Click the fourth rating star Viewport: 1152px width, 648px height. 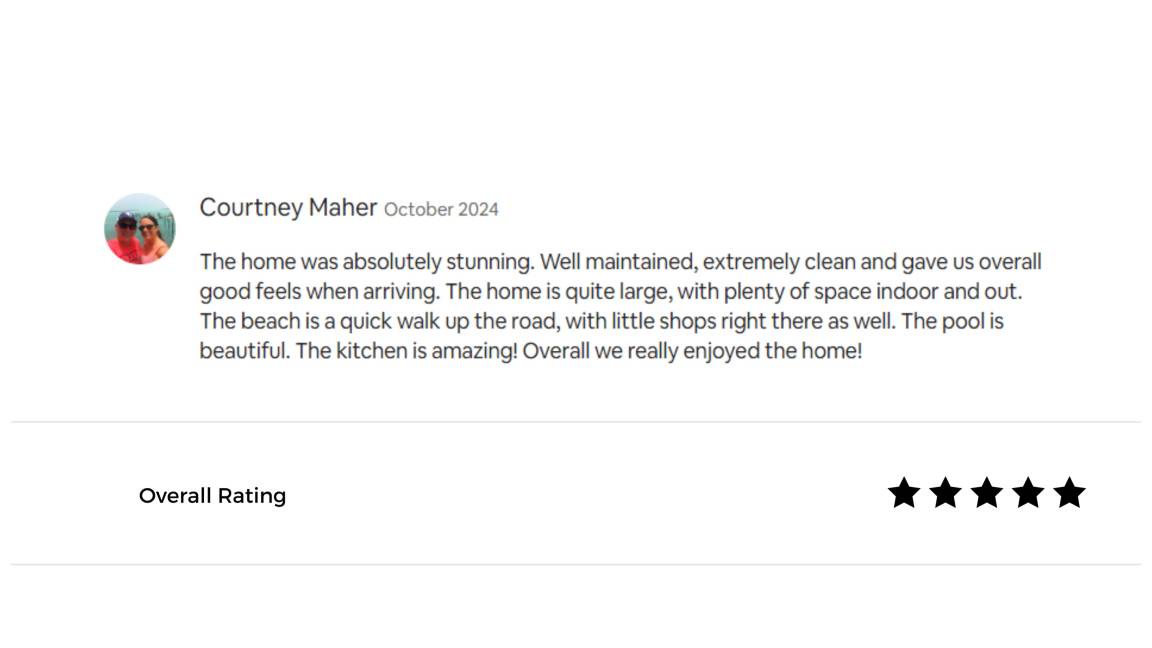[x=1028, y=493]
